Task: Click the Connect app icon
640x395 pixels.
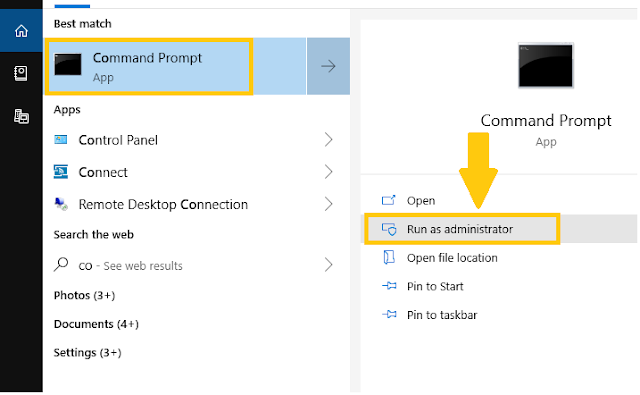Action: click(61, 172)
